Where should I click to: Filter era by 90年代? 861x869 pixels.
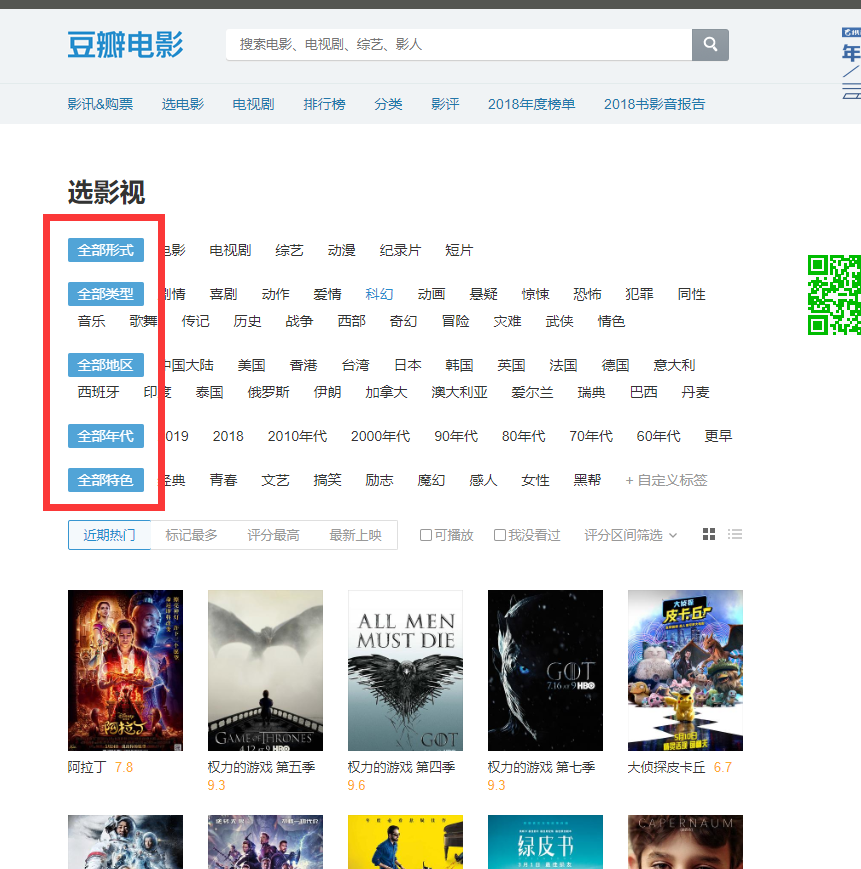pos(456,436)
